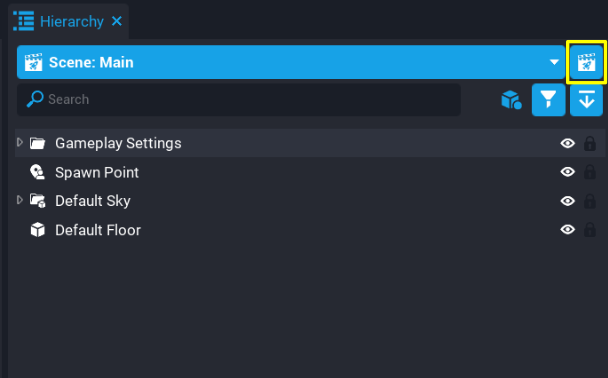Open the scene manager clapperboard button

click(586, 62)
